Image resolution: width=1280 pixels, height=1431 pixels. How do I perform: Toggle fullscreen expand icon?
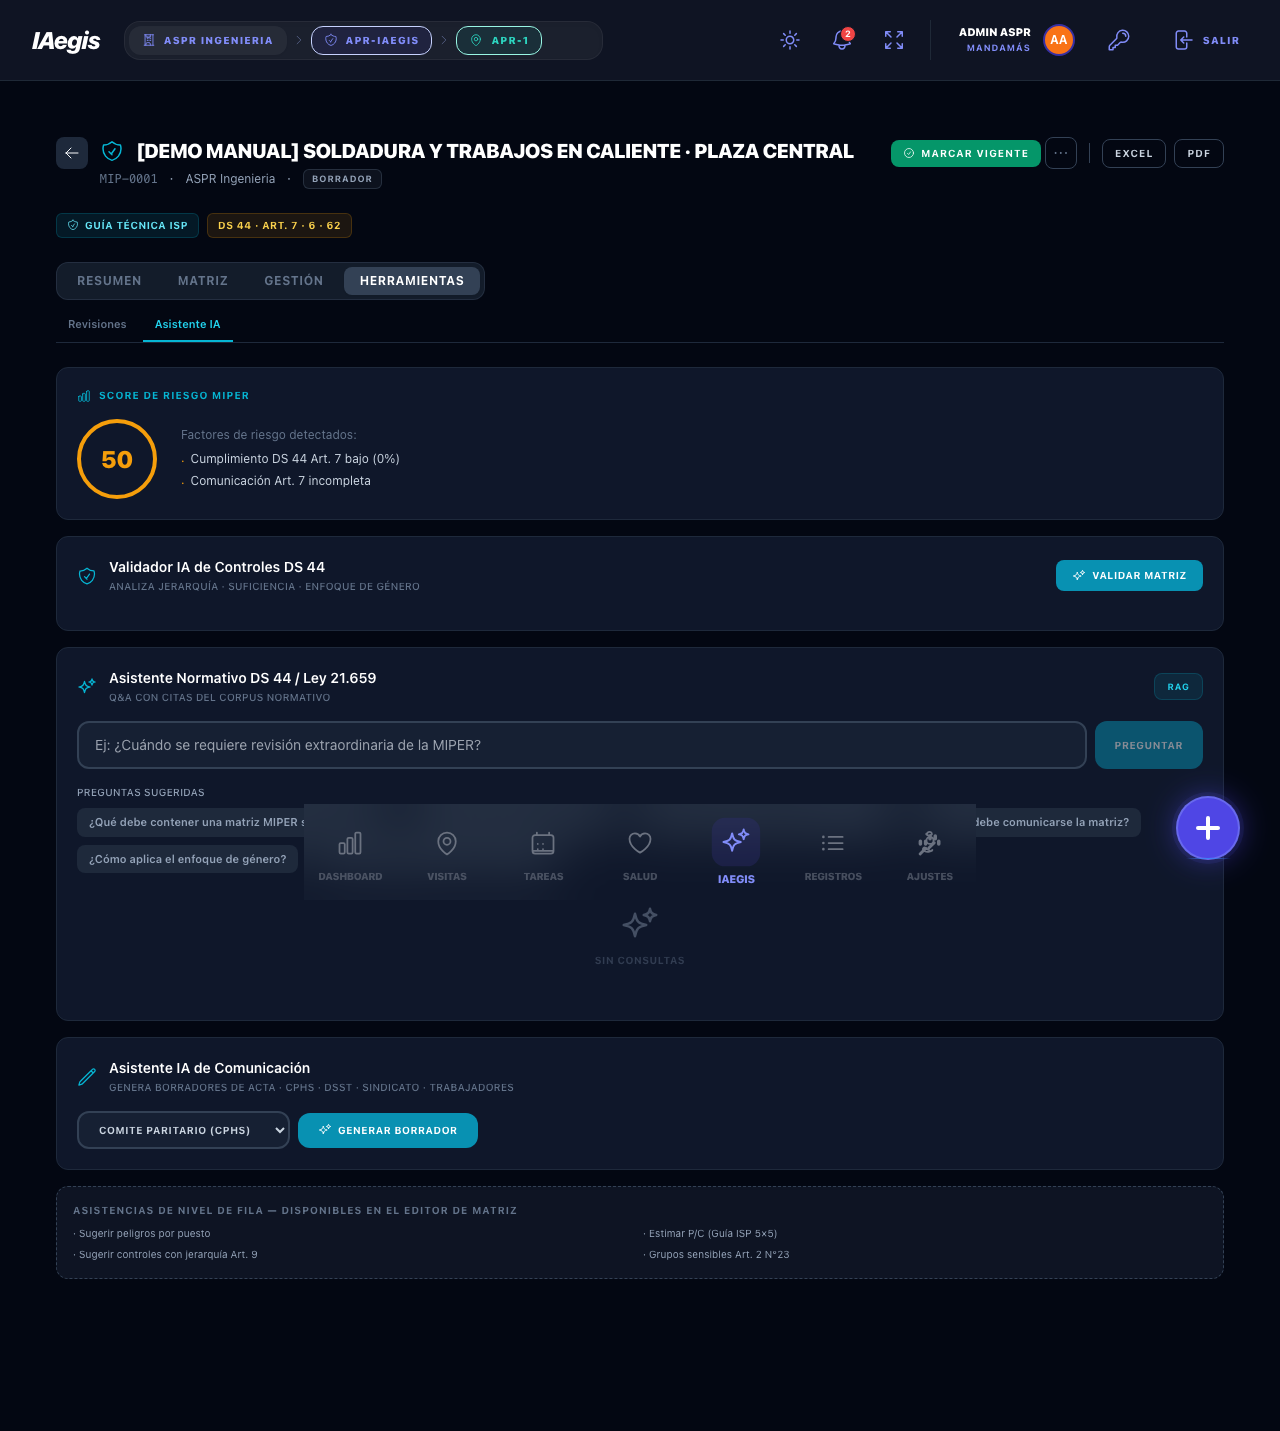894,40
